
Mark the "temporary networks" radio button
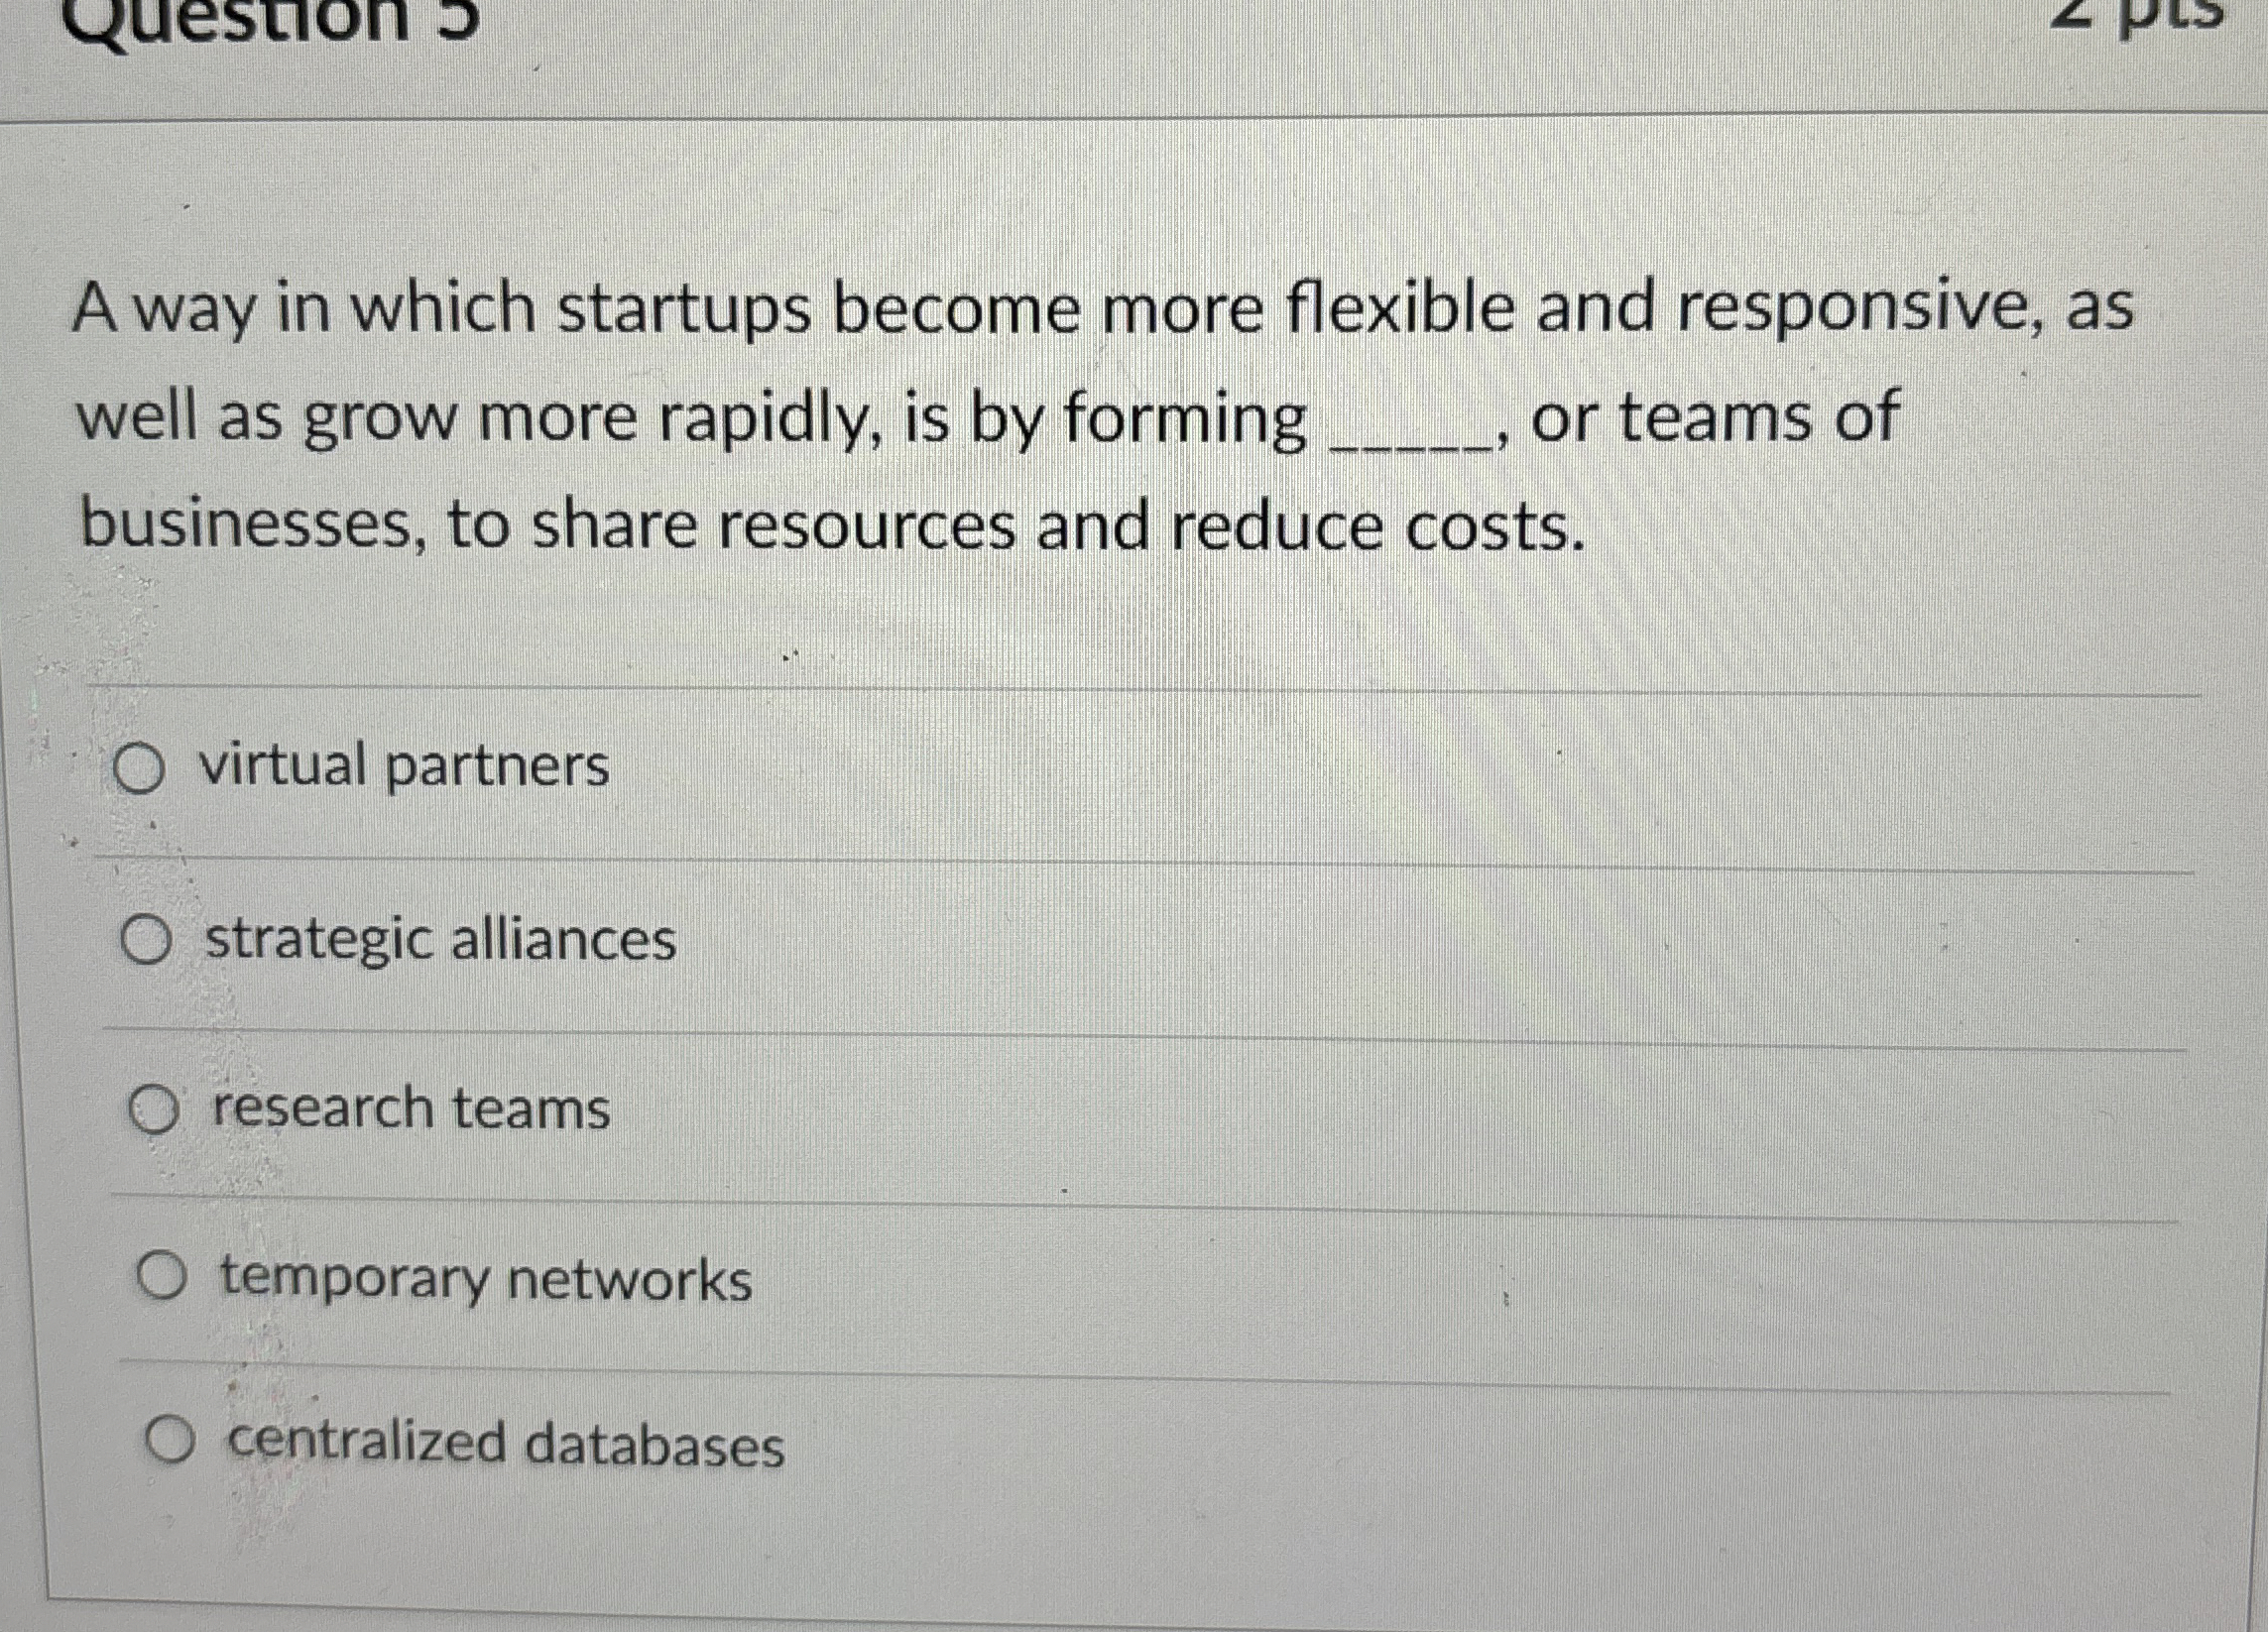click(161, 1277)
